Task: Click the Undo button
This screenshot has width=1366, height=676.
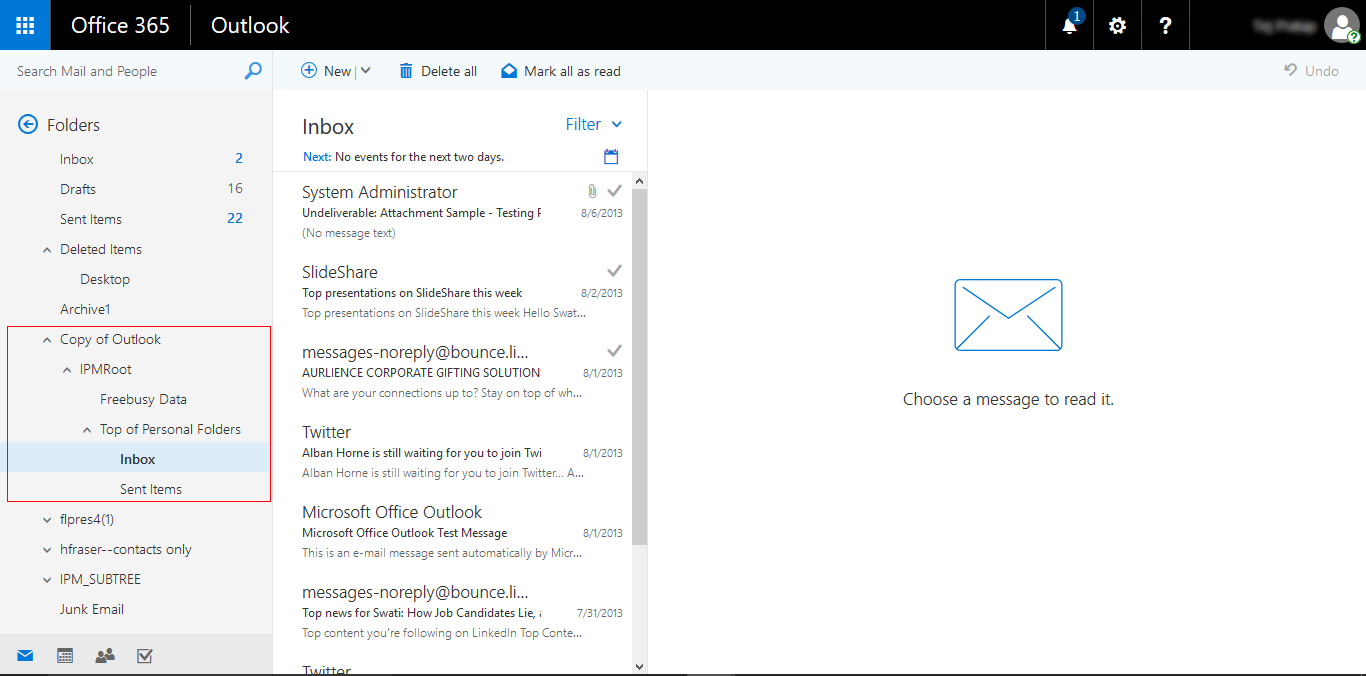Action: pos(1311,71)
